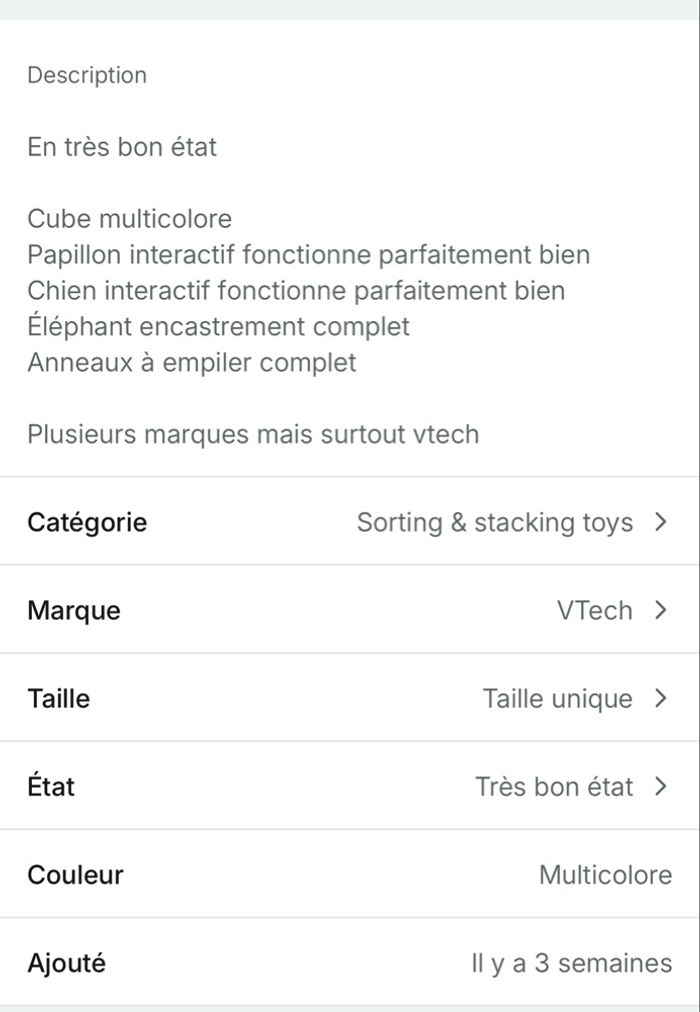
Task: Tap the 'Il y a 3 semaines' date
Action: click(x=571, y=963)
